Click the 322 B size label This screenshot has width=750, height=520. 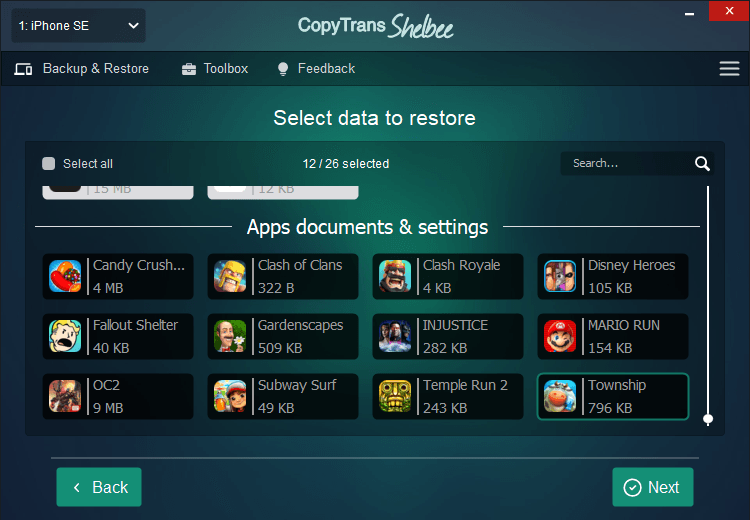click(x=276, y=288)
